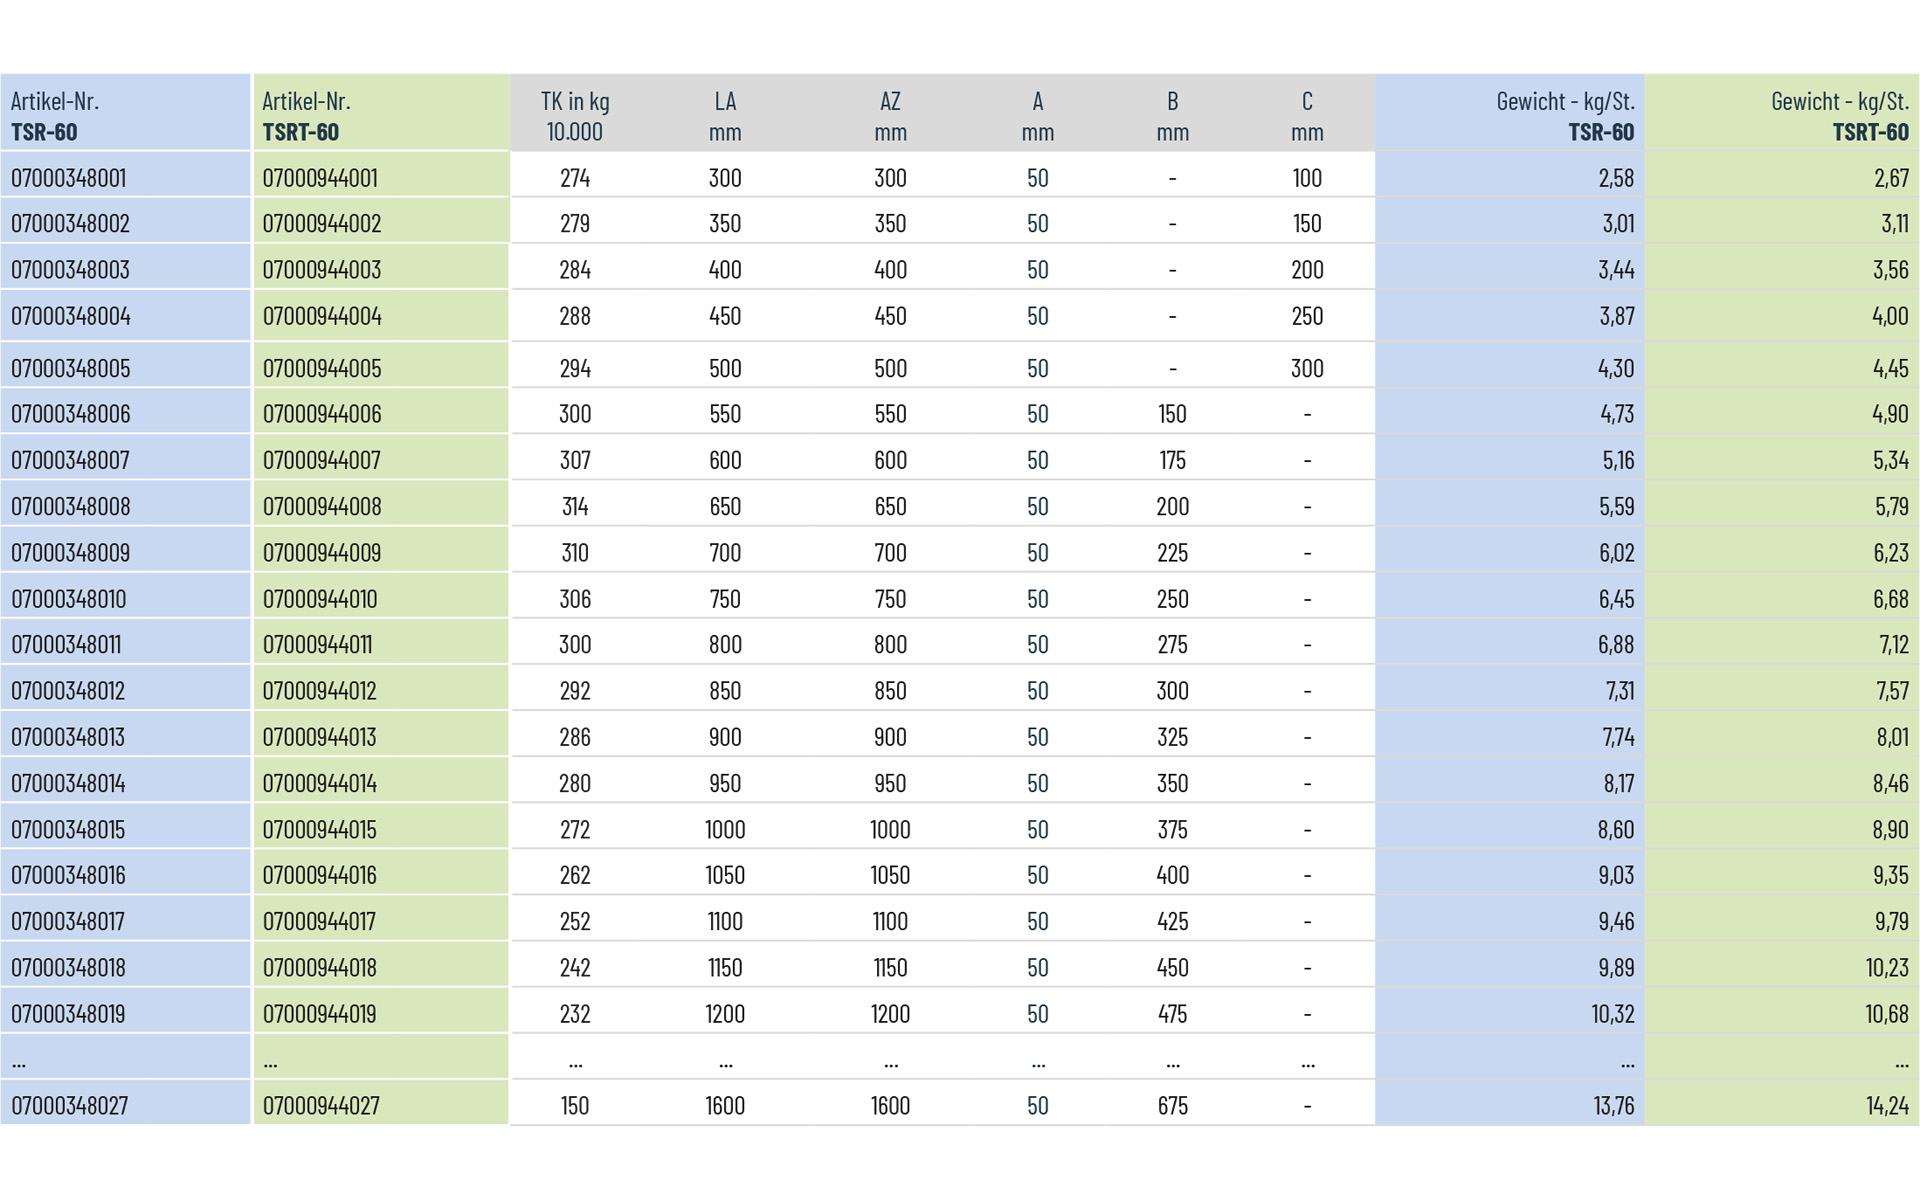Select the AZ value 850
This screenshot has width=1920, height=1200.
pyautogui.click(x=890, y=691)
